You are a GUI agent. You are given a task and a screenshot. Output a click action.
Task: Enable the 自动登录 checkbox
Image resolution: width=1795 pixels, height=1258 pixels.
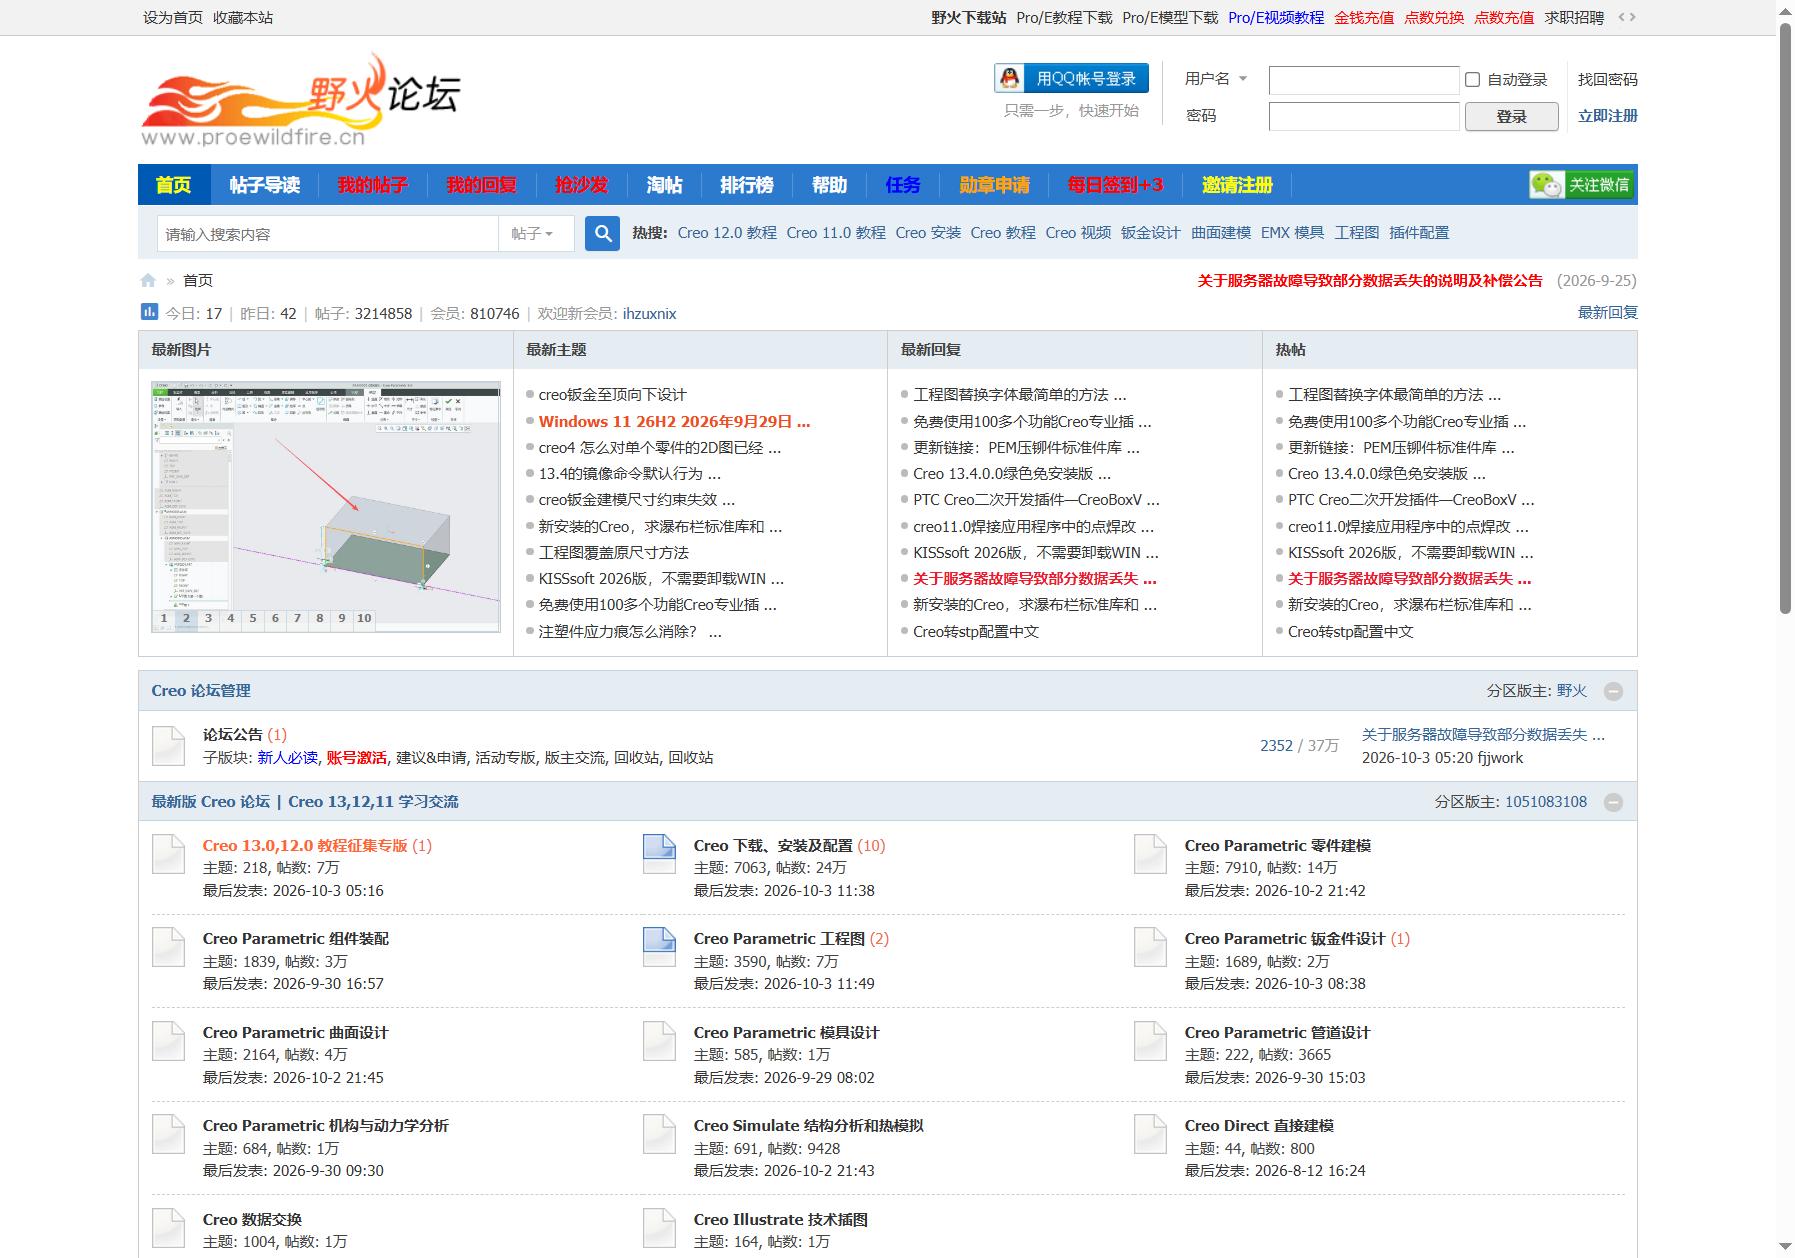(x=1472, y=79)
